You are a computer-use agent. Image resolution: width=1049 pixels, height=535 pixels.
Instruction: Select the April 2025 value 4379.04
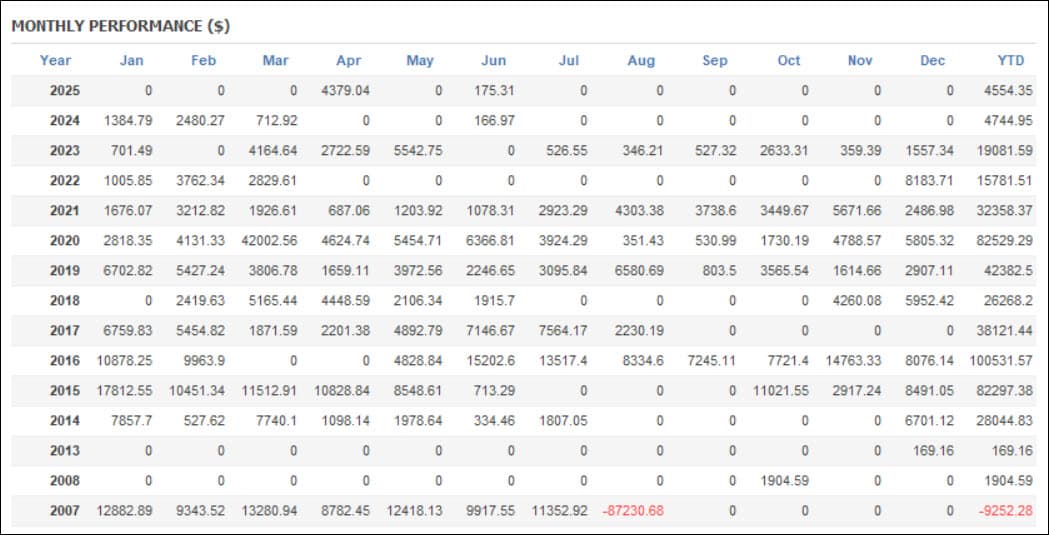pyautogui.click(x=345, y=91)
